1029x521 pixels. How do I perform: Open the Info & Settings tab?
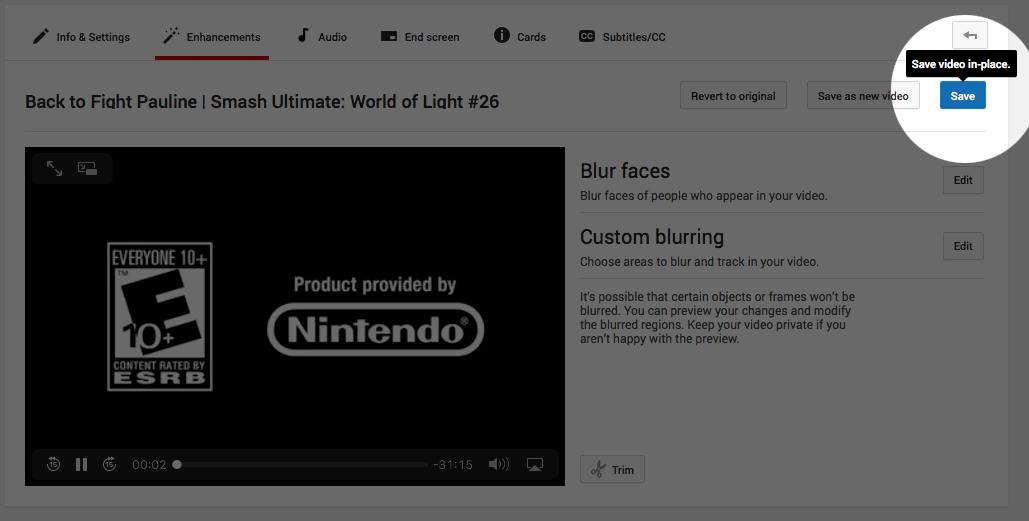(81, 37)
